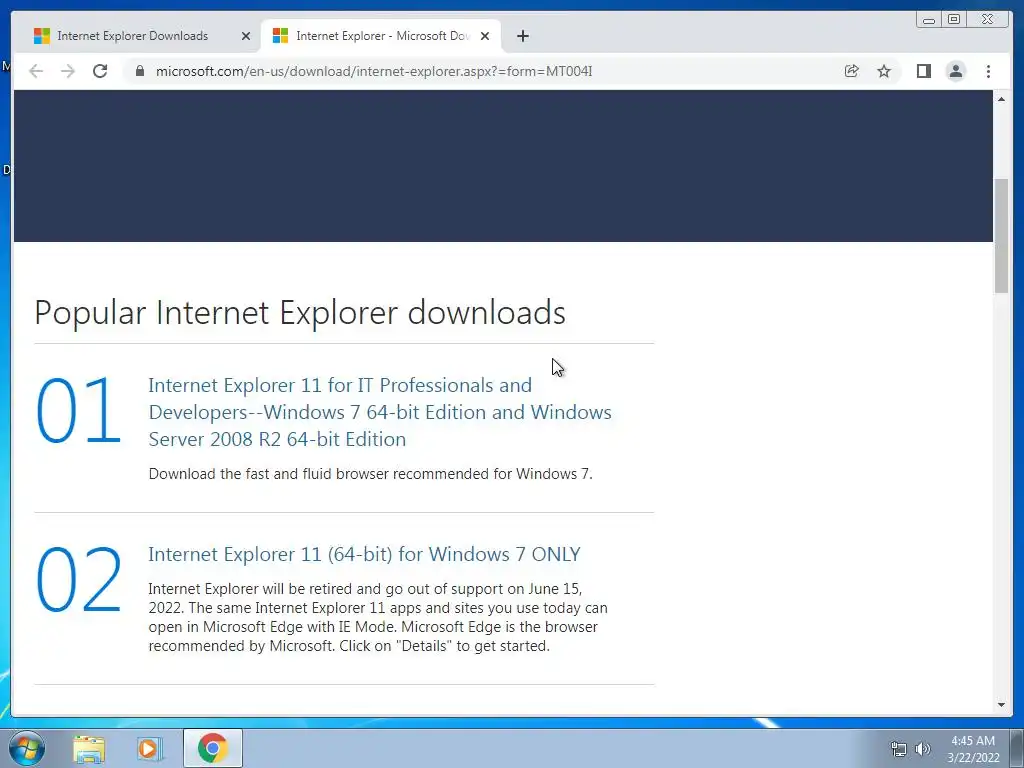
Task: Launch Windows Media Player from taskbar
Action: [x=150, y=748]
